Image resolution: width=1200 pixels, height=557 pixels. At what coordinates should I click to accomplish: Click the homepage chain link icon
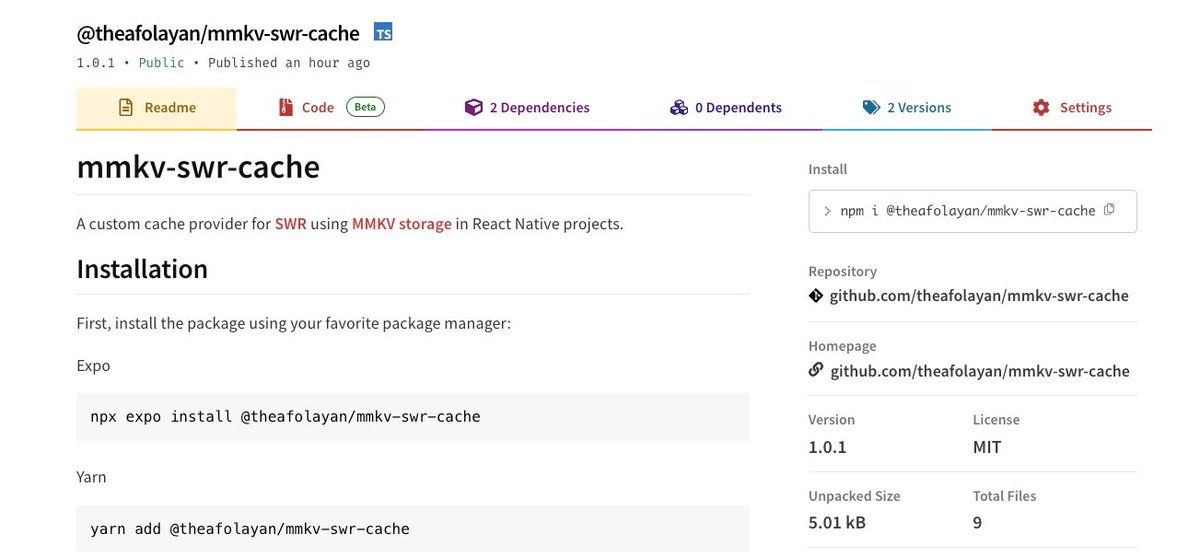coord(816,370)
